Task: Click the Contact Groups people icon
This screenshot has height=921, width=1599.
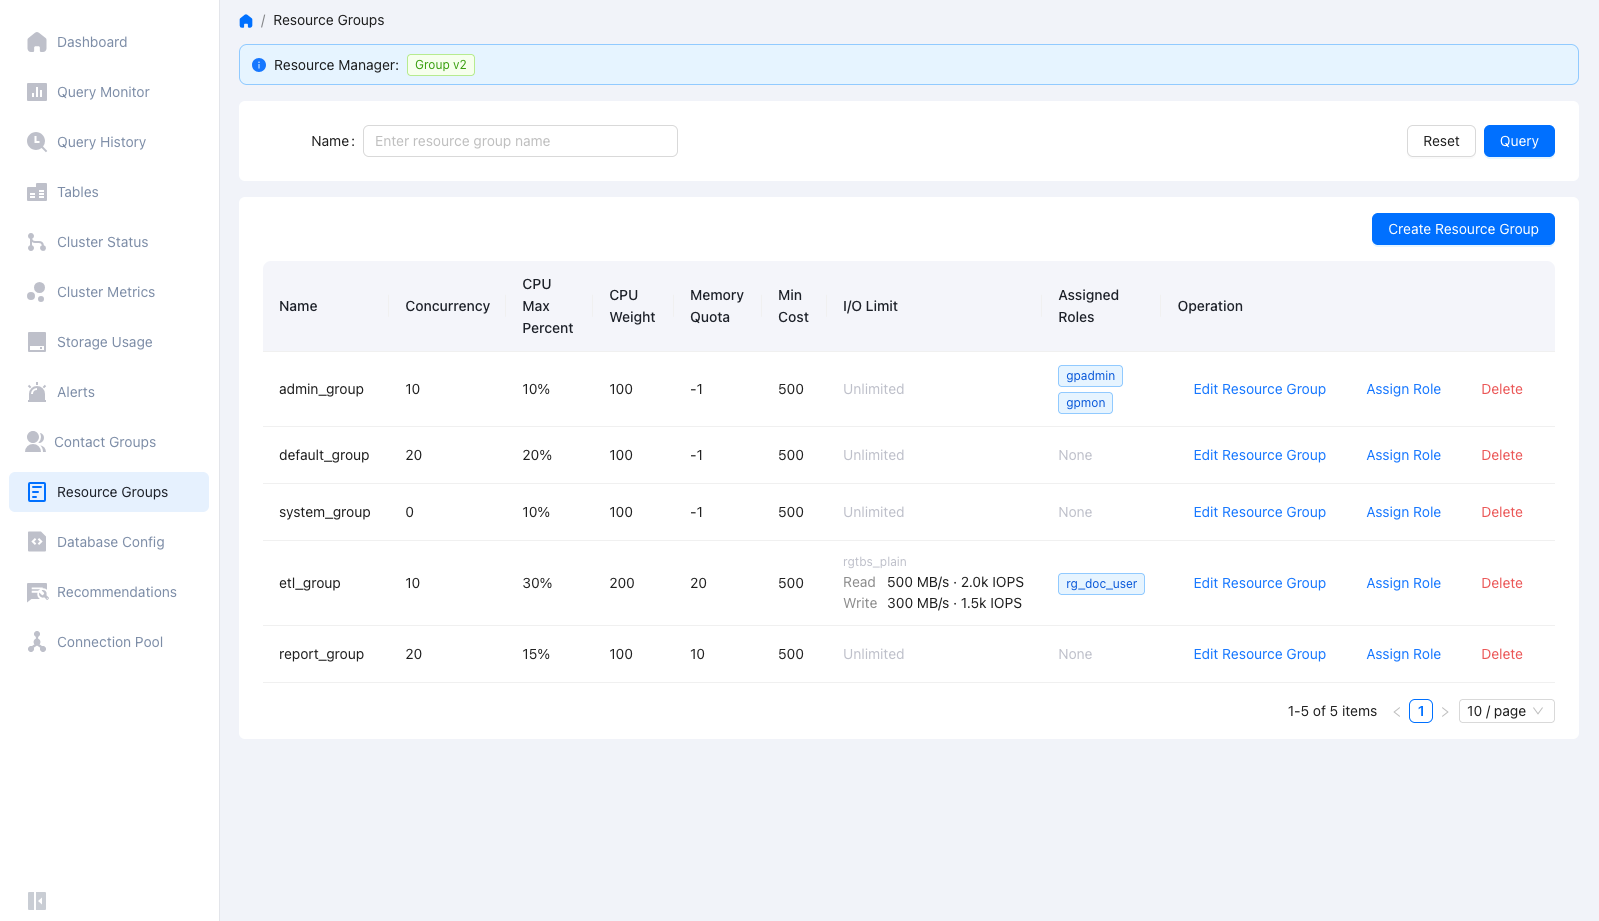Action: tap(36, 442)
